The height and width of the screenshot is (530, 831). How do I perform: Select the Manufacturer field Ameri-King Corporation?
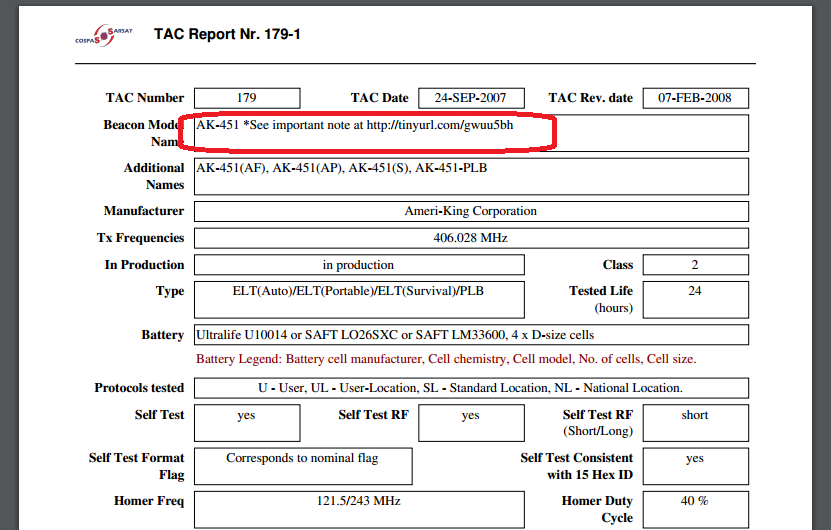coord(470,212)
